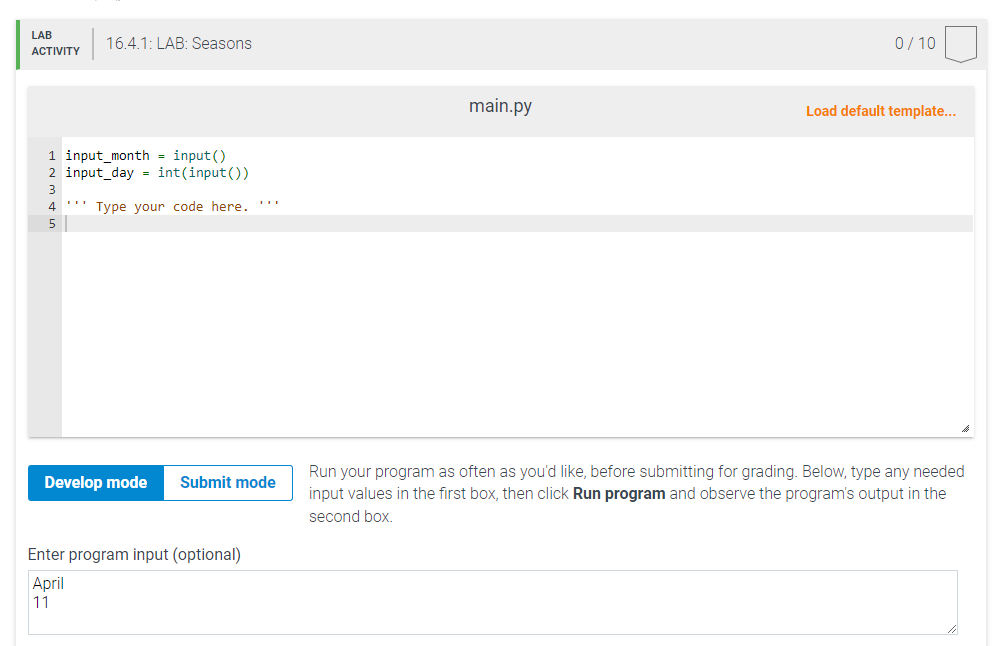Click the main.py file header
Viewport: 1003px width, 646px height.
click(499, 105)
